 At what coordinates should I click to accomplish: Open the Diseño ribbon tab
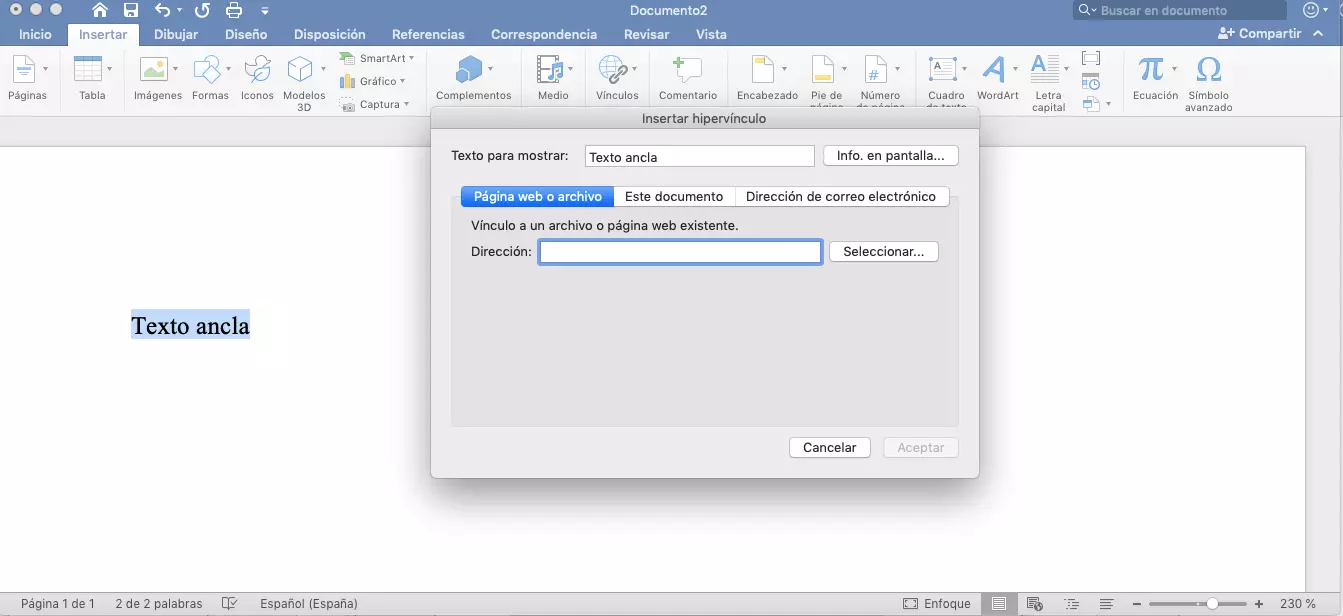(246, 34)
